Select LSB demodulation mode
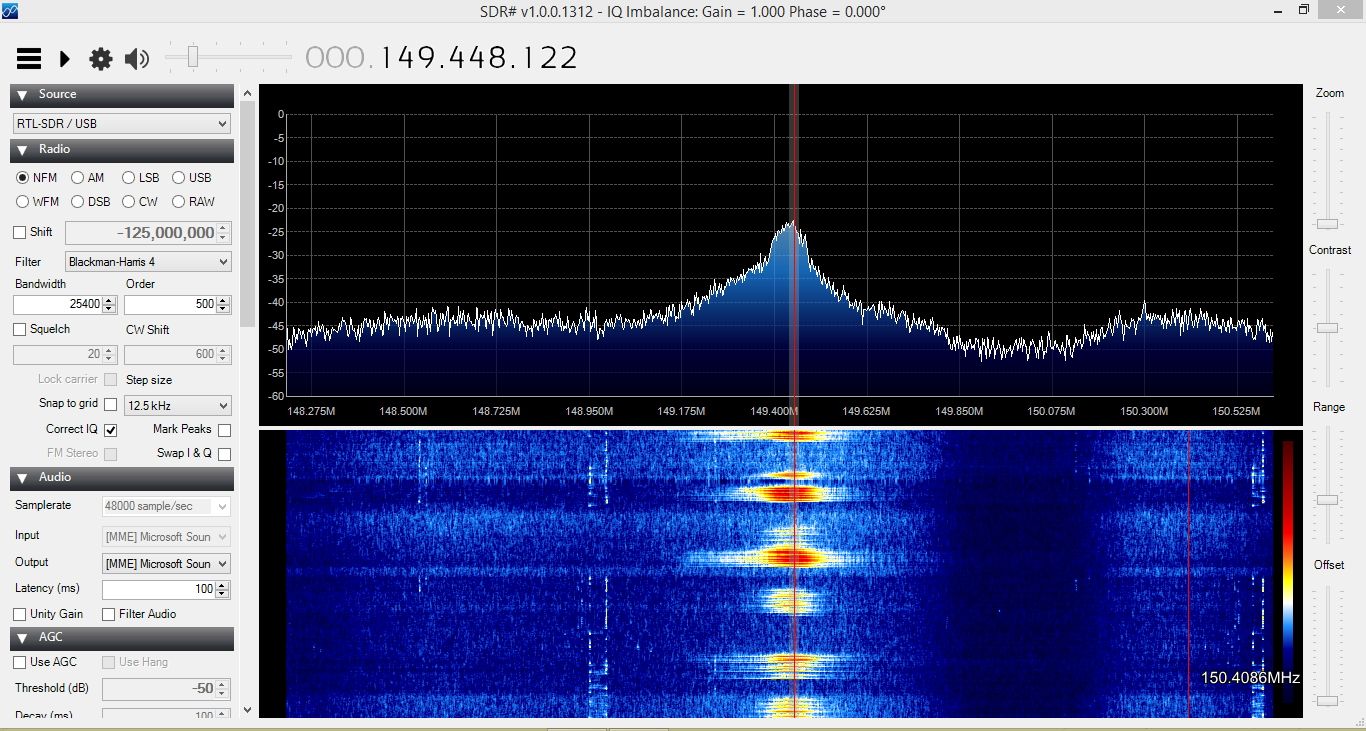This screenshot has height=731, width=1366. click(x=141, y=178)
